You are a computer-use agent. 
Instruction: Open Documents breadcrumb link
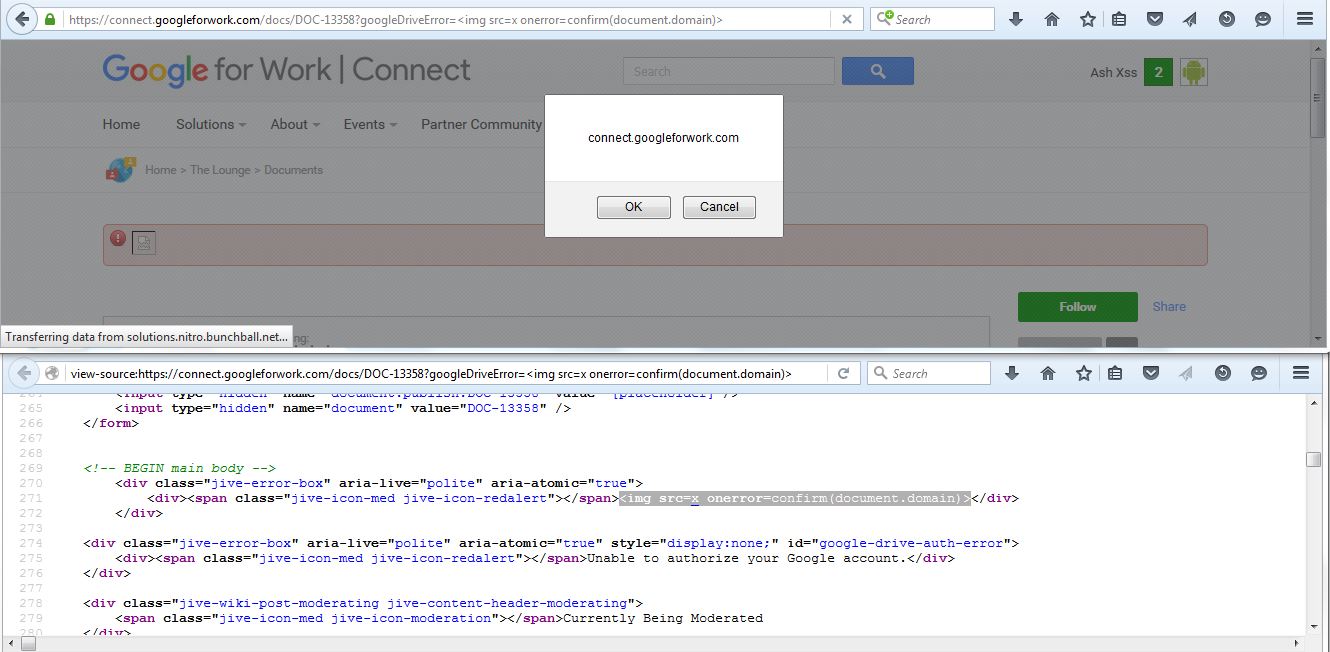coord(294,170)
